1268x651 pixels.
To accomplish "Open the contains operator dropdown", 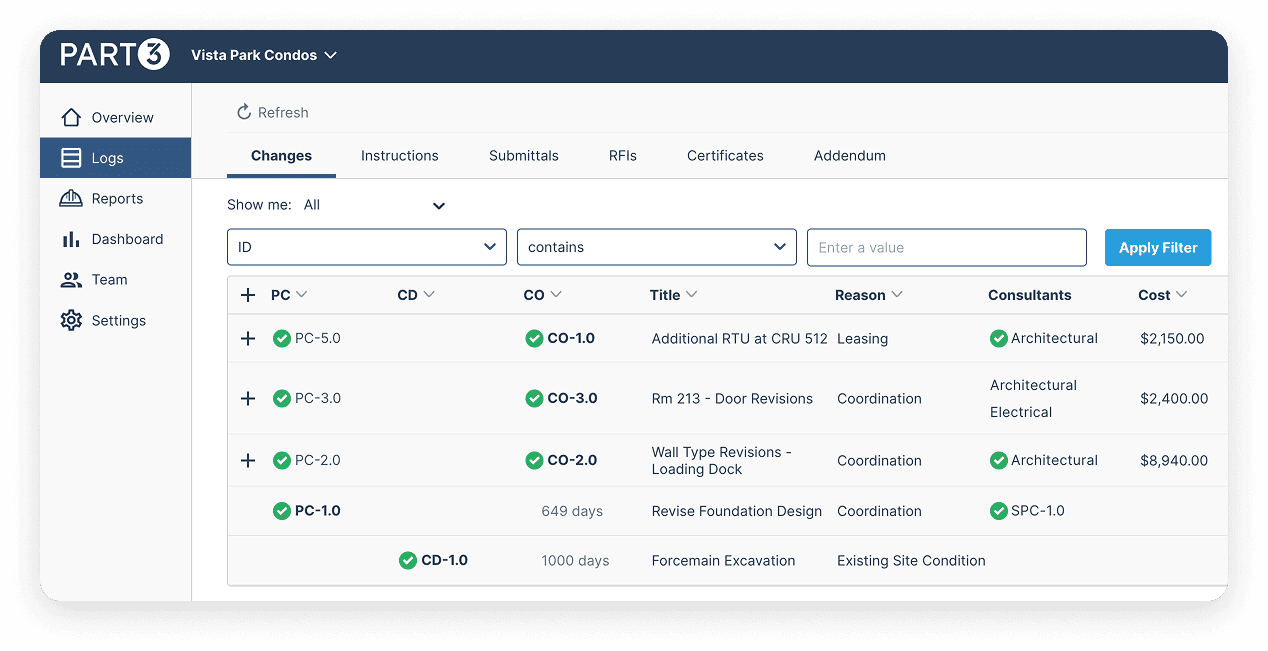I will tap(657, 247).
